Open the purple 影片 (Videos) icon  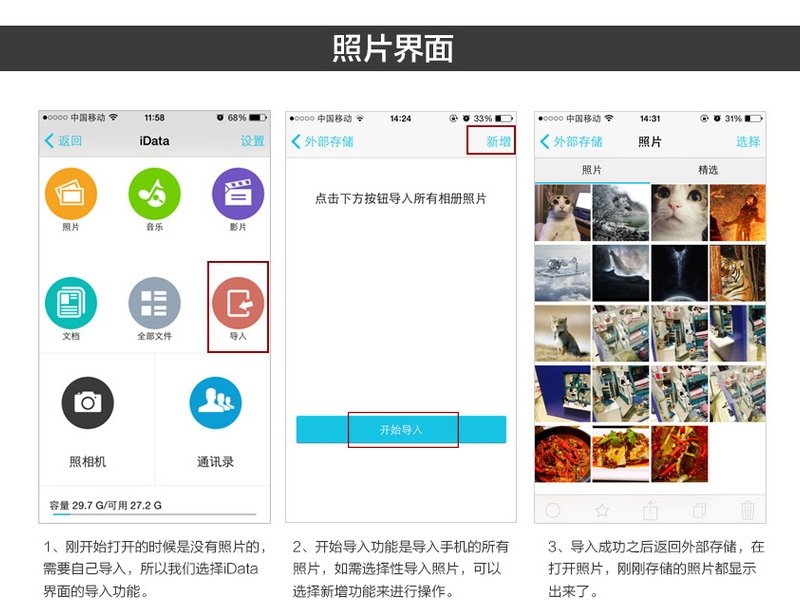coord(238,194)
